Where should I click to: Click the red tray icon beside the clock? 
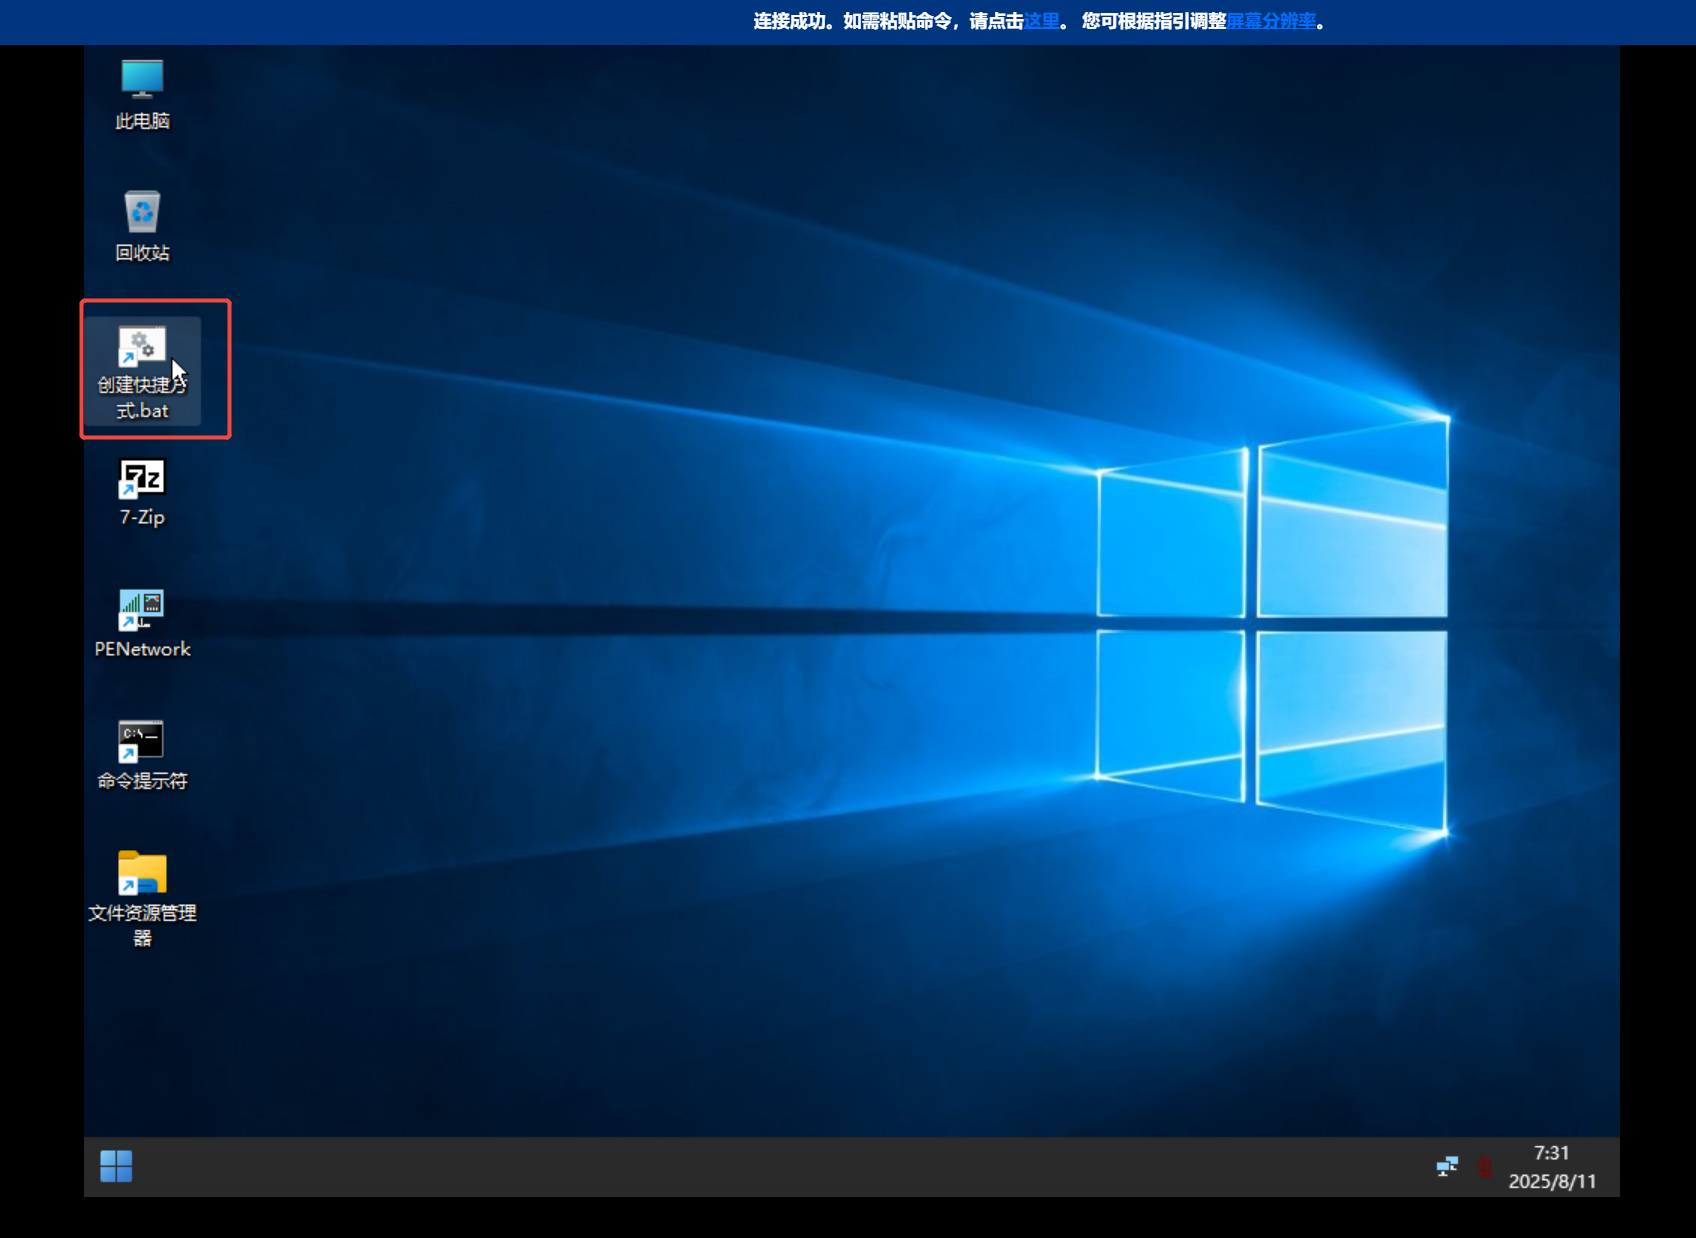click(x=1484, y=1167)
